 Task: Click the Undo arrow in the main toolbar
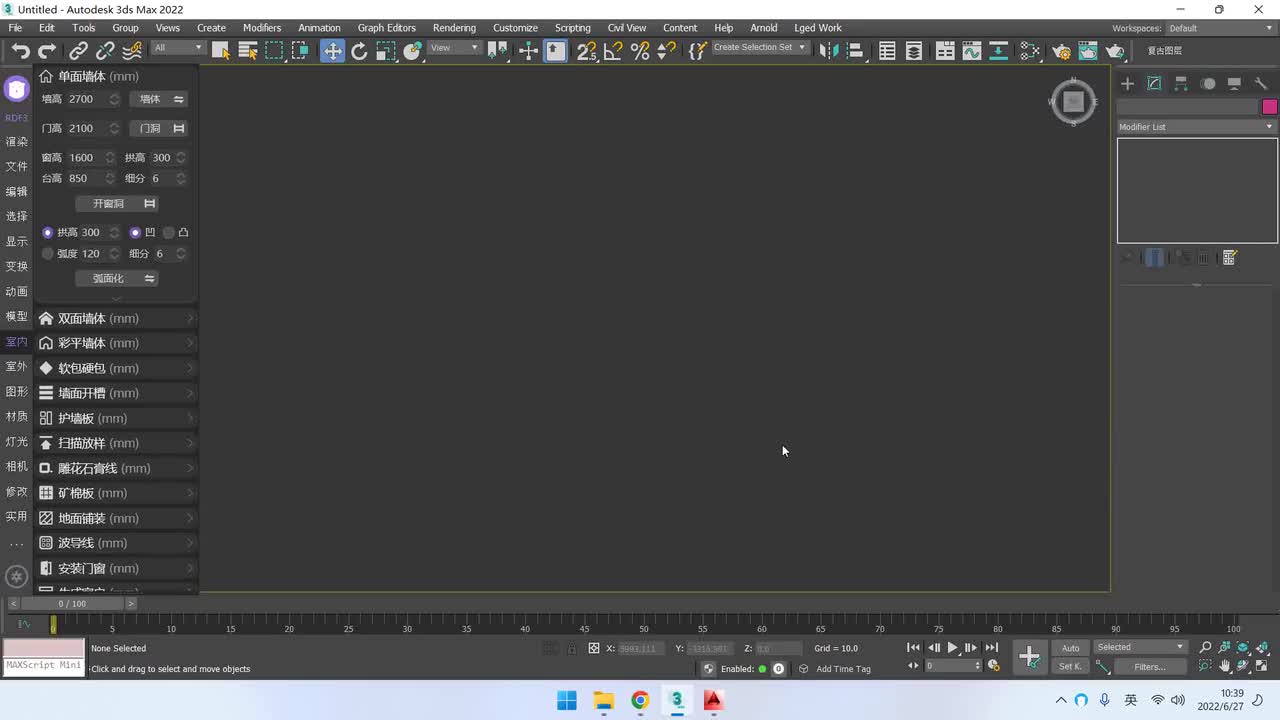tap(20, 51)
